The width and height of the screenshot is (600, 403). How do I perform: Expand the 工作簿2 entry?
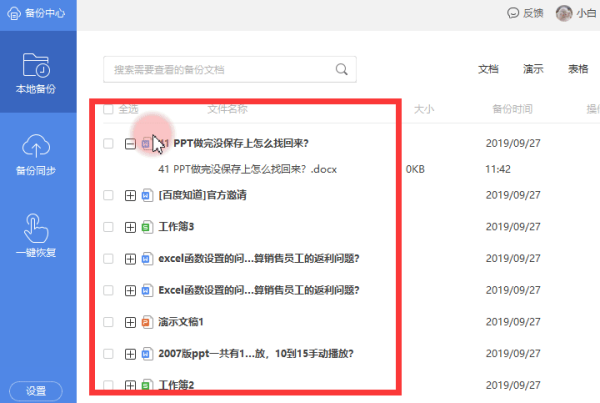(130, 385)
